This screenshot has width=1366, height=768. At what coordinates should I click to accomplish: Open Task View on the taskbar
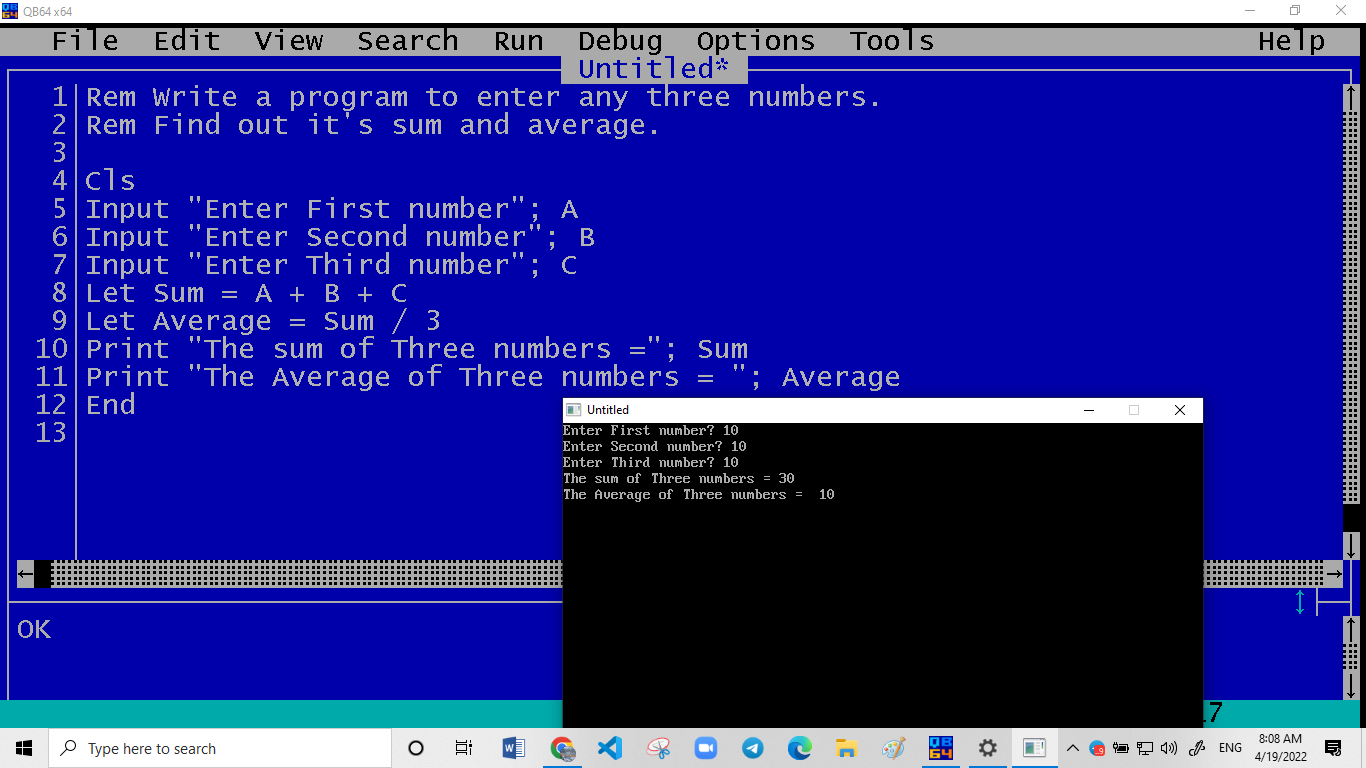pos(464,748)
